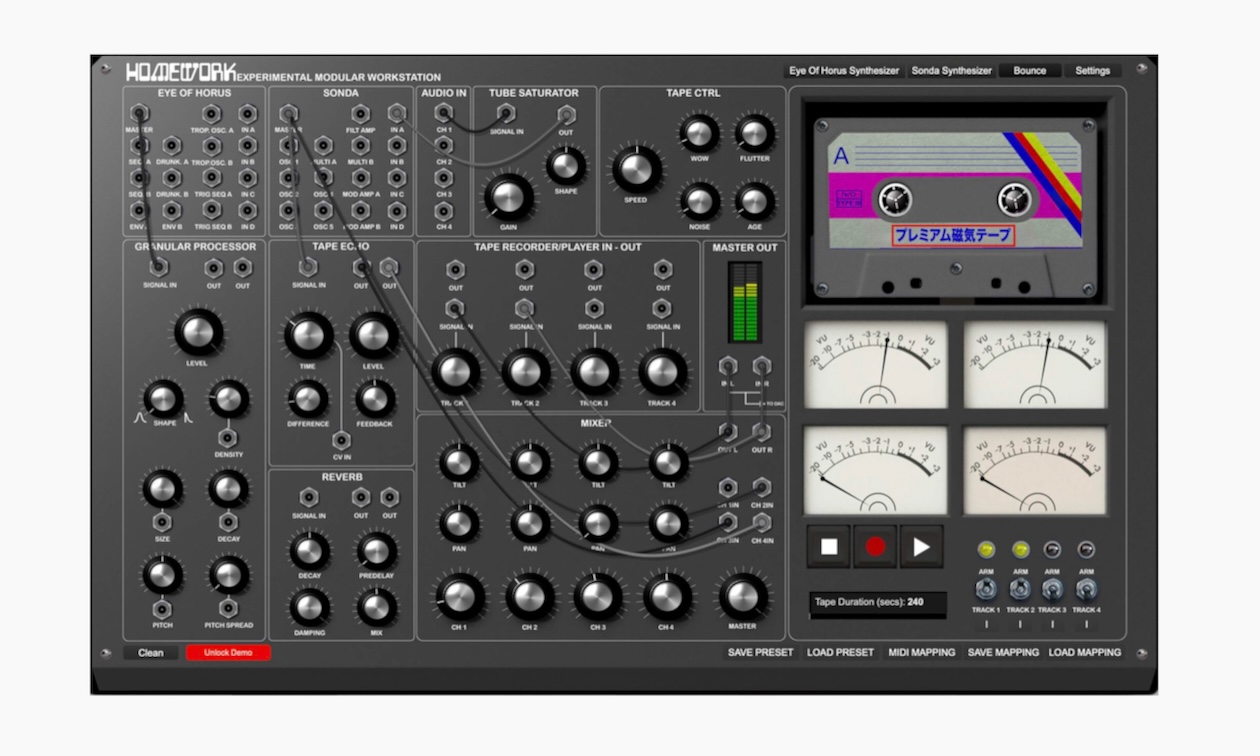Select the Eye Of Horus Synthesizer tab
The image size is (1260, 756).
pyautogui.click(x=846, y=70)
